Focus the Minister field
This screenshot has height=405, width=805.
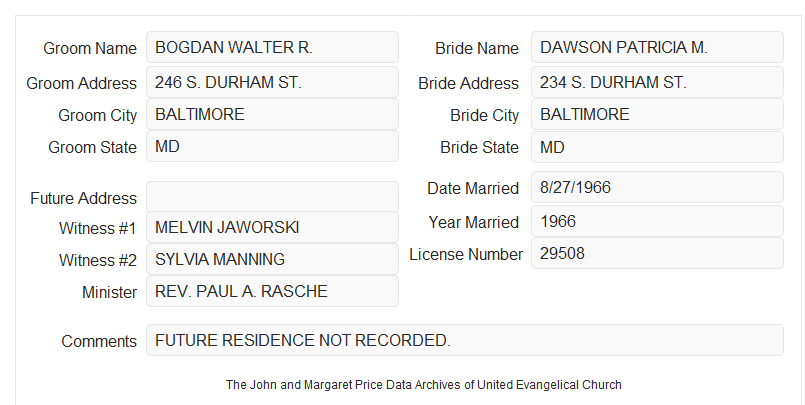pos(272,291)
